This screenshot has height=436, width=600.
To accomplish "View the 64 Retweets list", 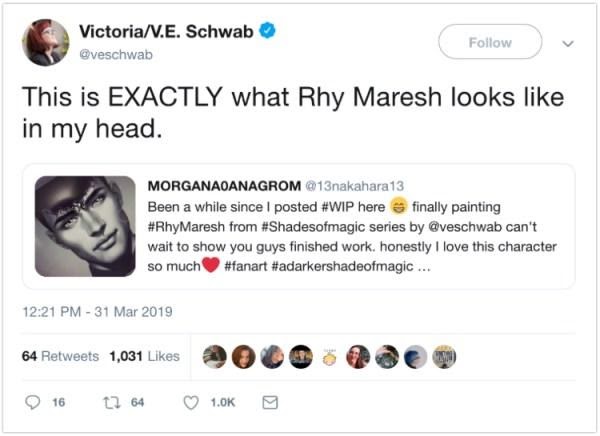I will (x=60, y=356).
